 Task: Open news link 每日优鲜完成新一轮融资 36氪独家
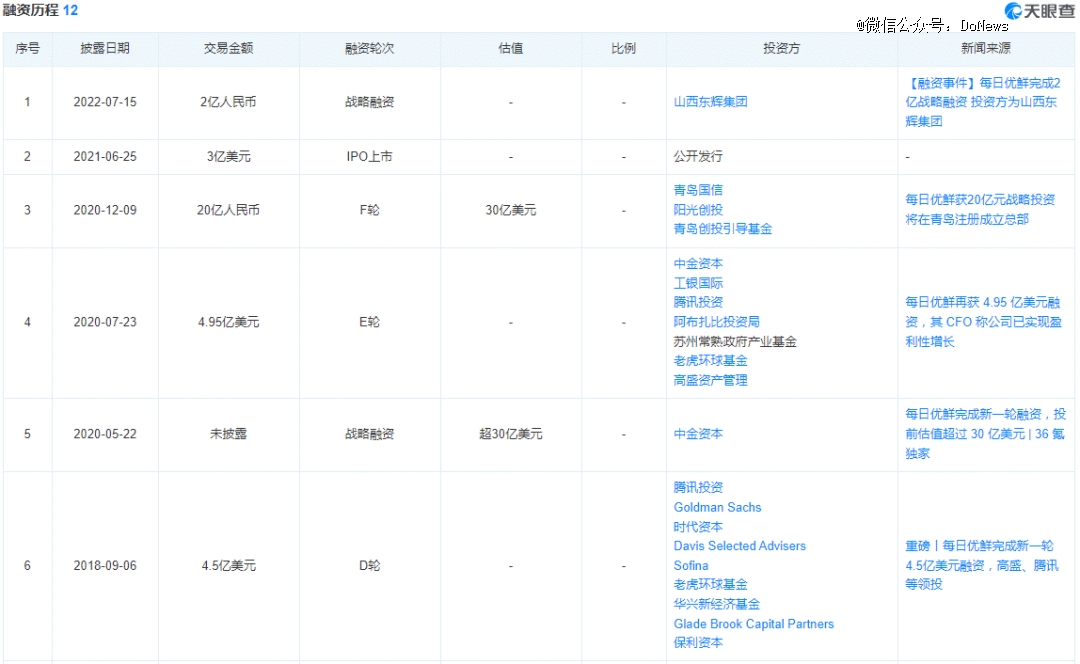click(986, 434)
